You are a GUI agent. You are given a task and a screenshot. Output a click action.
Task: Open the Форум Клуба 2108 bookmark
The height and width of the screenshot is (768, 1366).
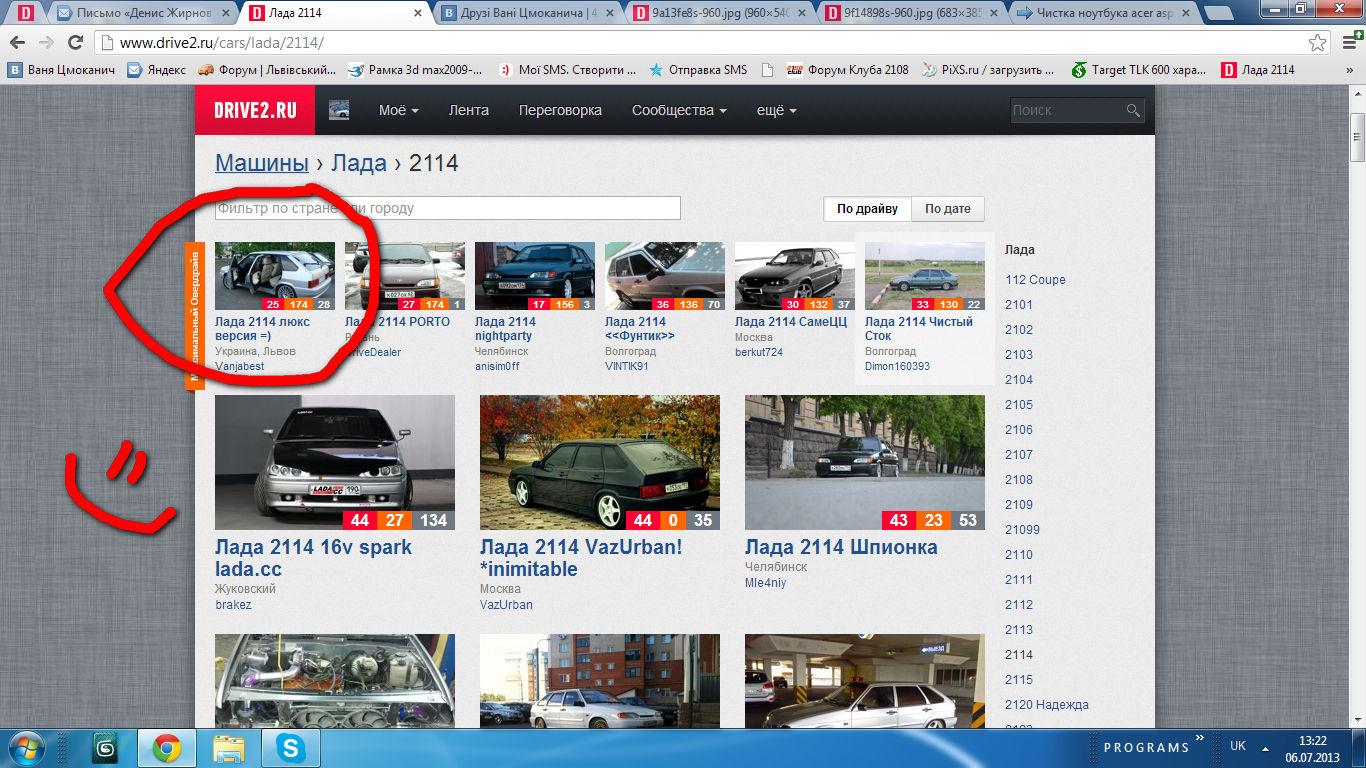(848, 70)
